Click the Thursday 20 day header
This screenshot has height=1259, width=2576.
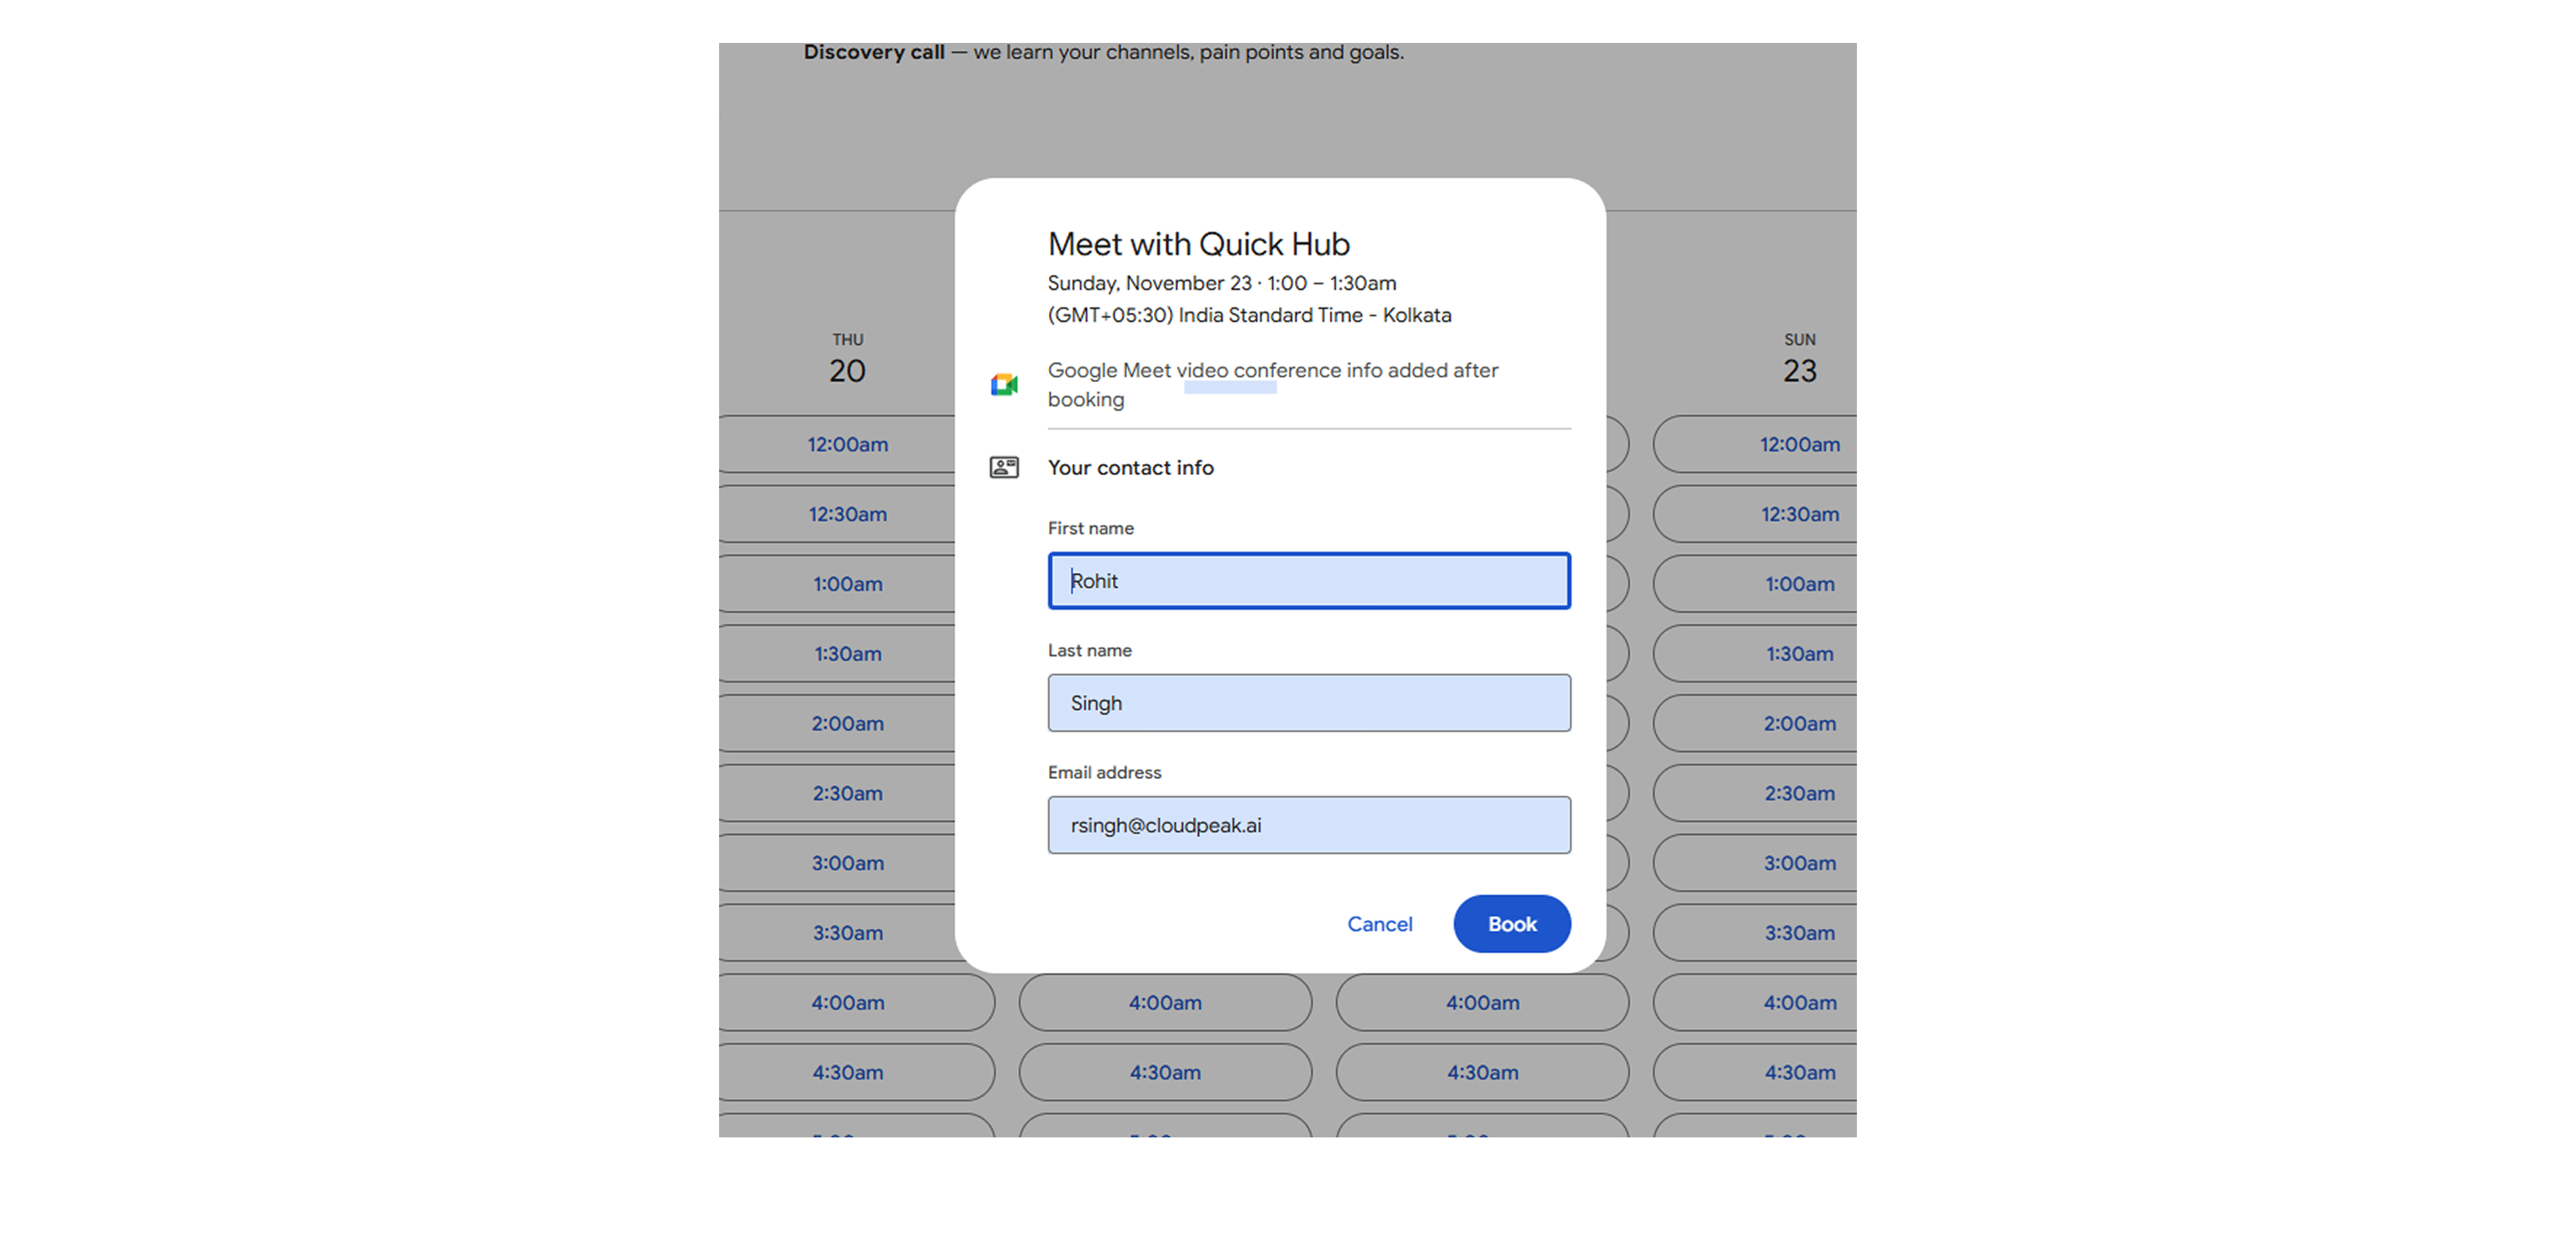[847, 360]
